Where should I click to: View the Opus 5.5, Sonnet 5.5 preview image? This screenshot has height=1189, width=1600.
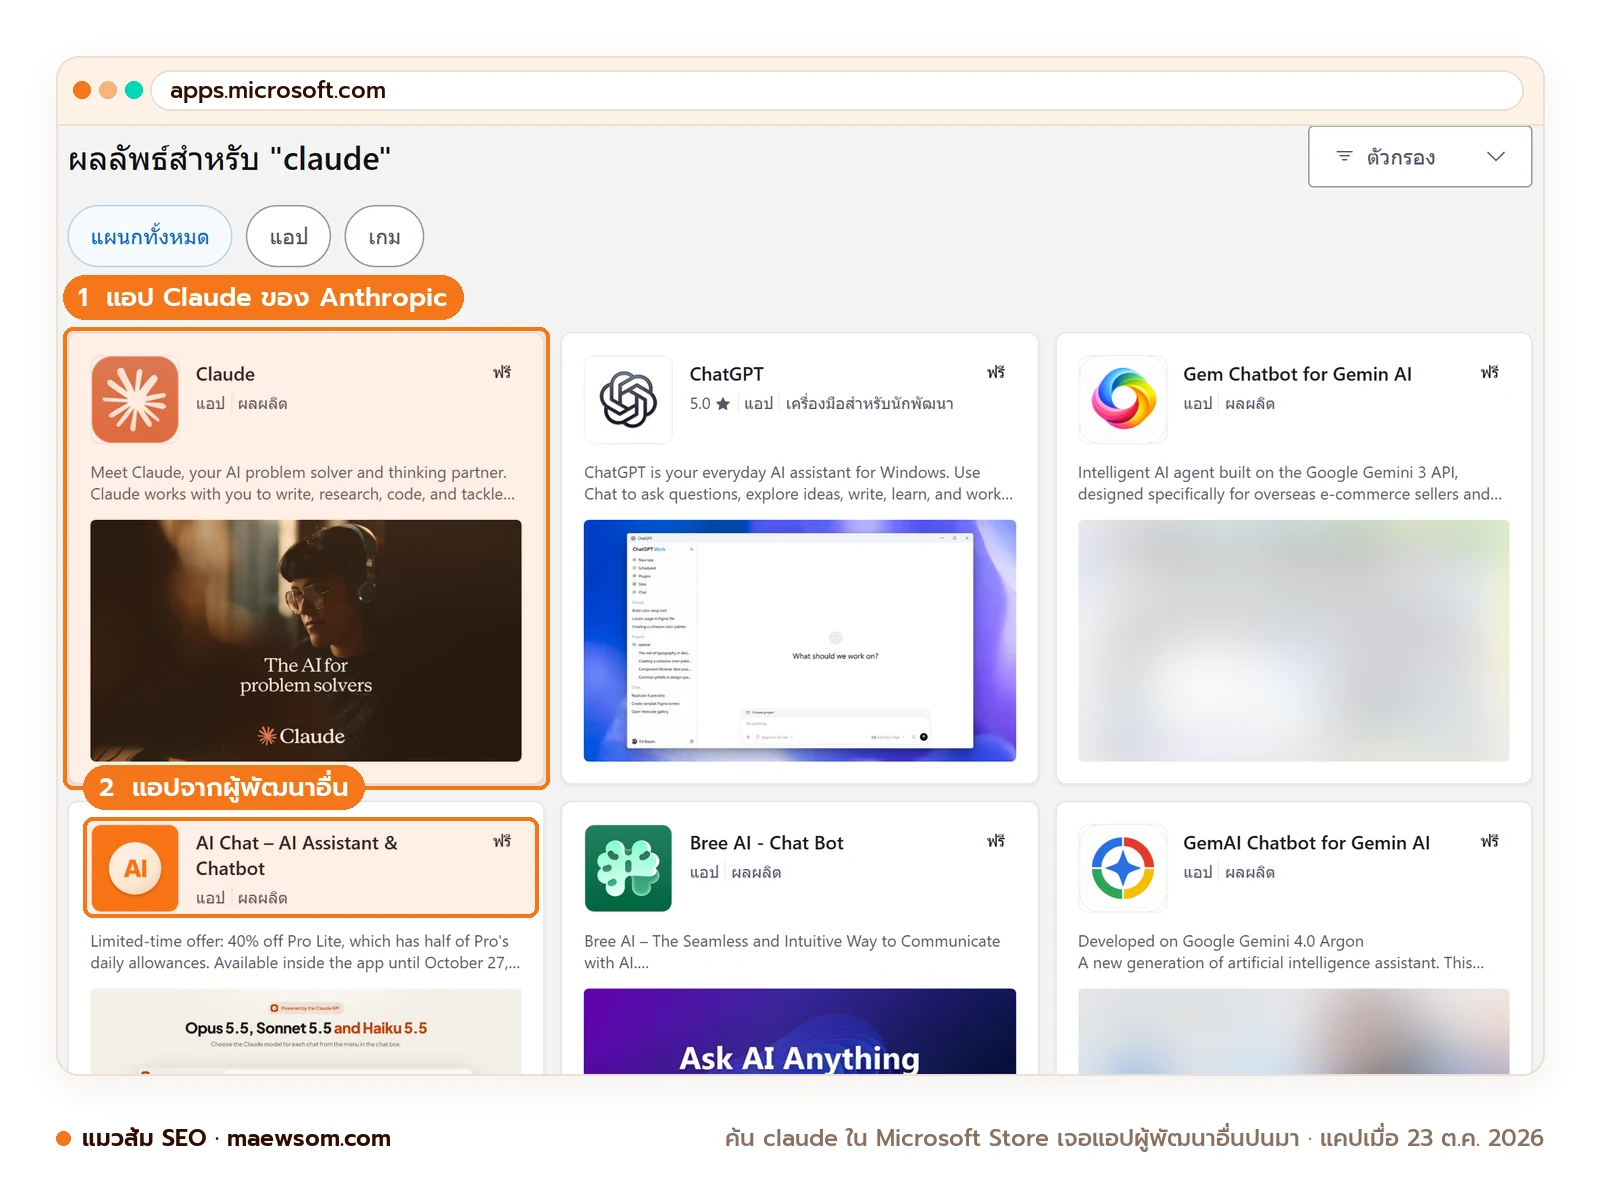(306, 1031)
